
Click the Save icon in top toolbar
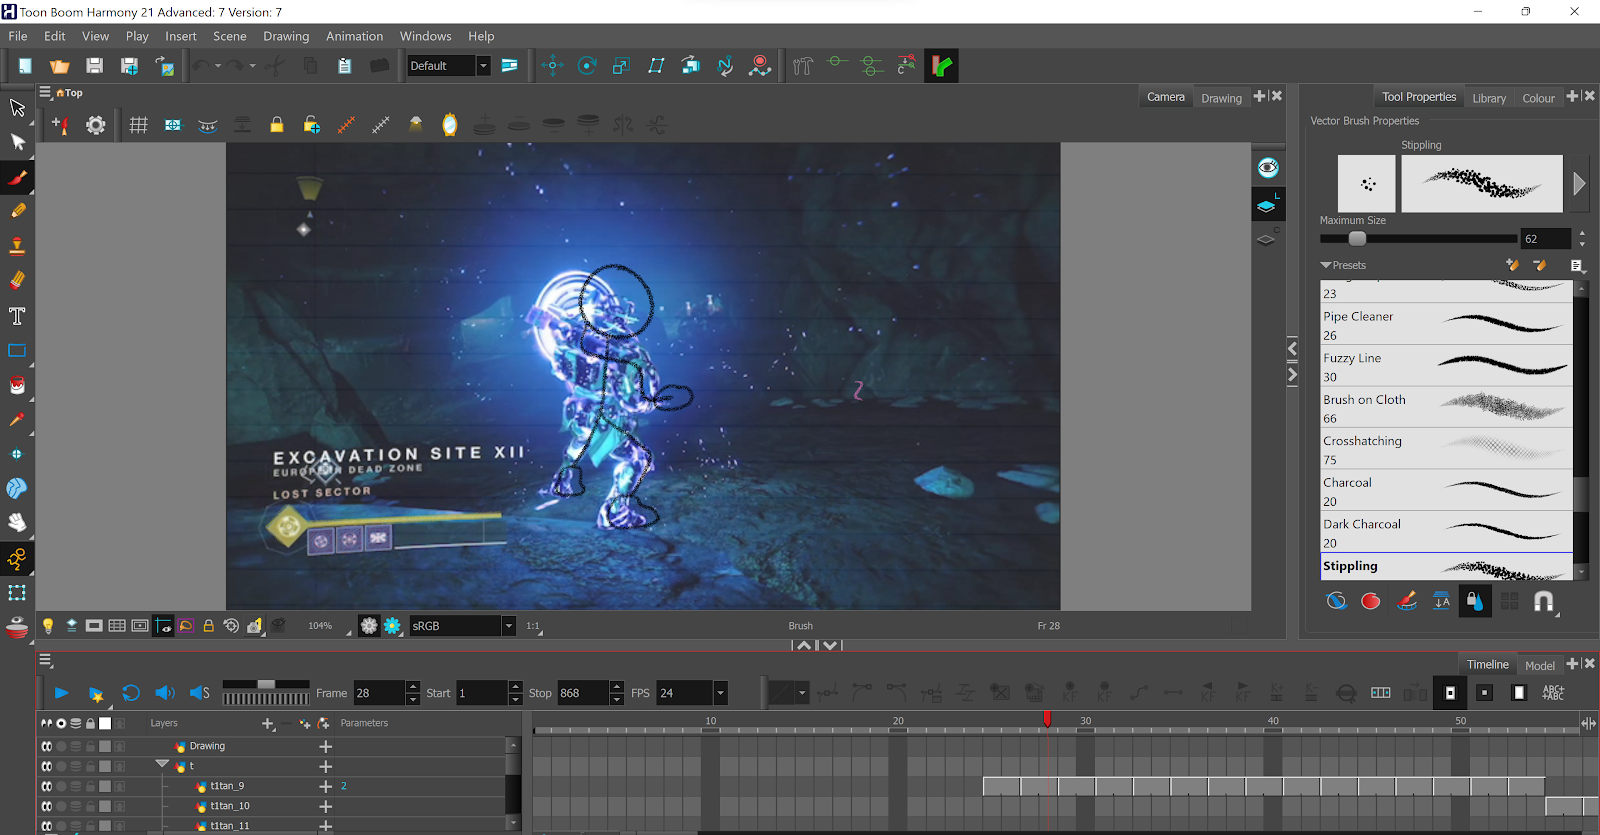coord(94,66)
